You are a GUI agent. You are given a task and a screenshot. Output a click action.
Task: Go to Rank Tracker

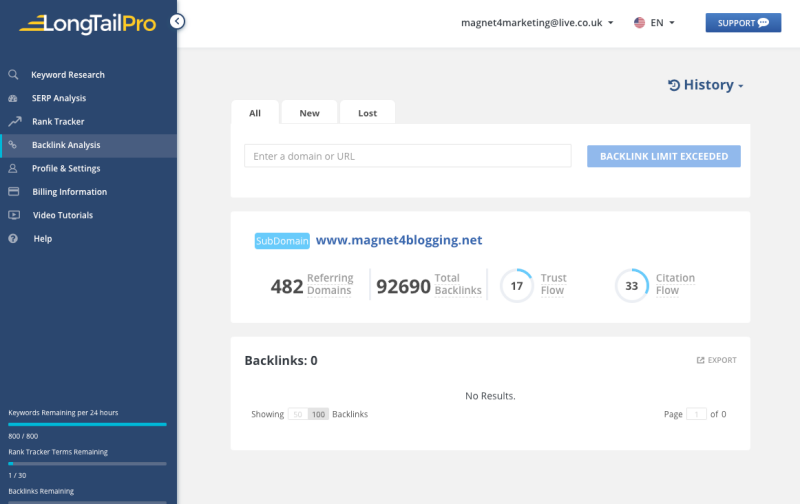click(x=58, y=121)
